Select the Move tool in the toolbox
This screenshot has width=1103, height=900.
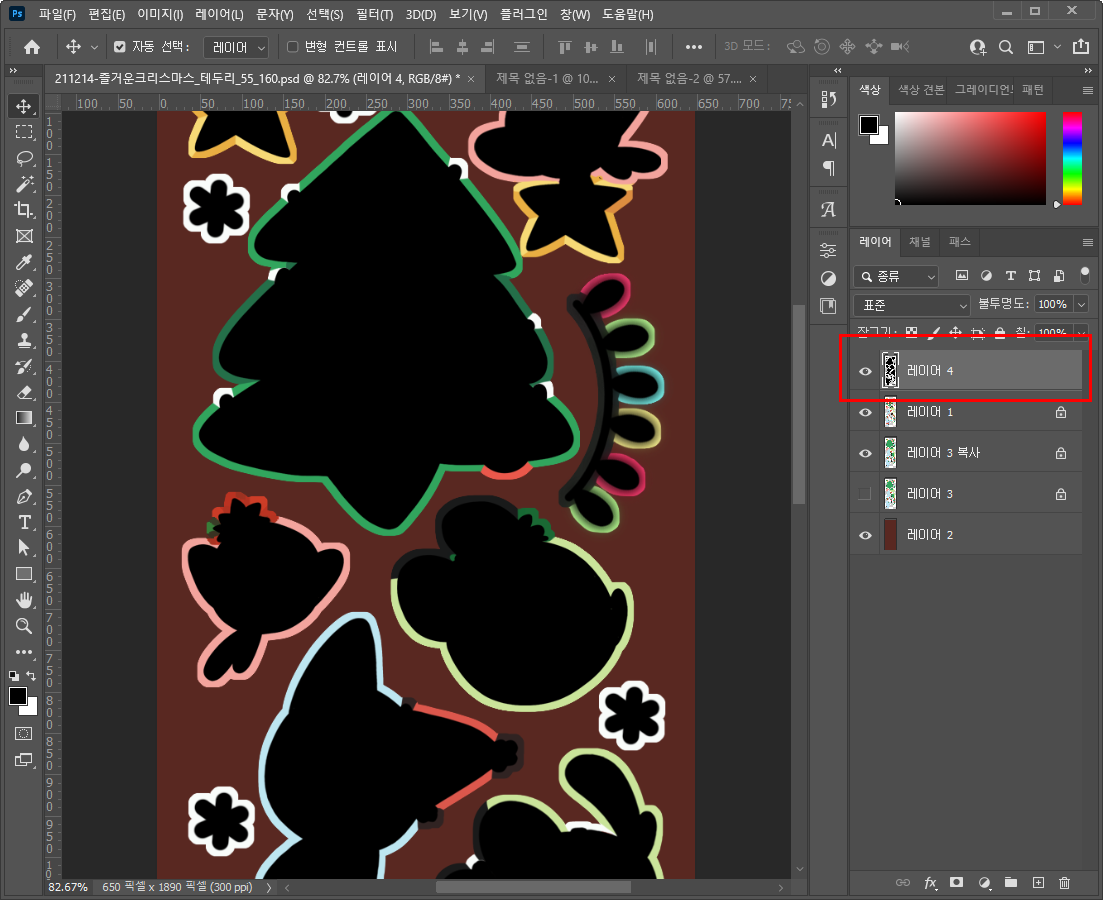tap(24, 106)
